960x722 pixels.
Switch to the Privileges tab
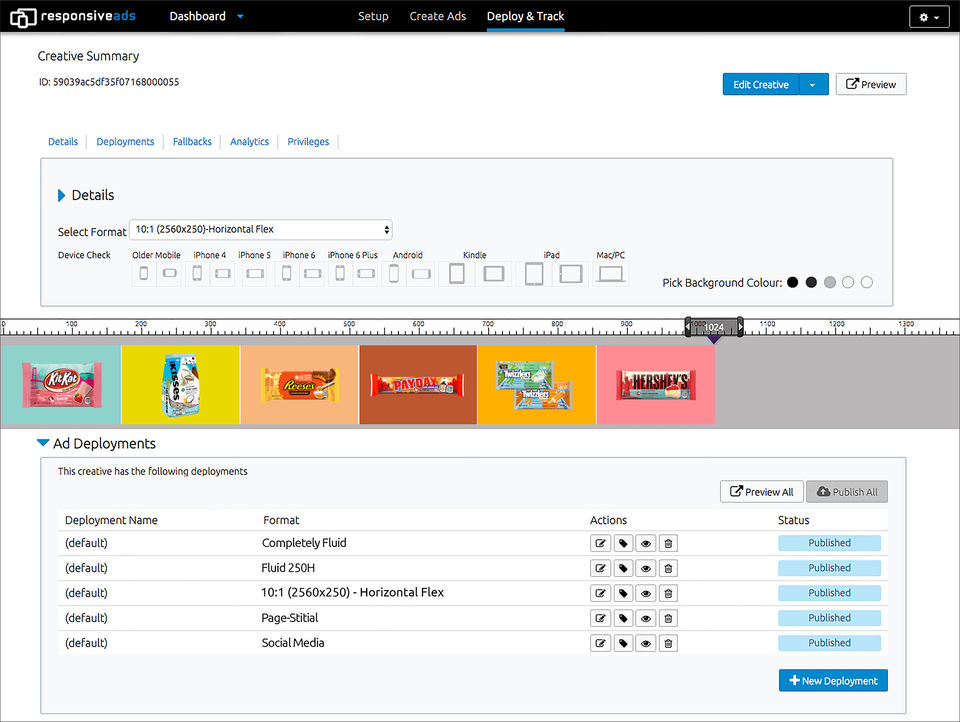(308, 141)
